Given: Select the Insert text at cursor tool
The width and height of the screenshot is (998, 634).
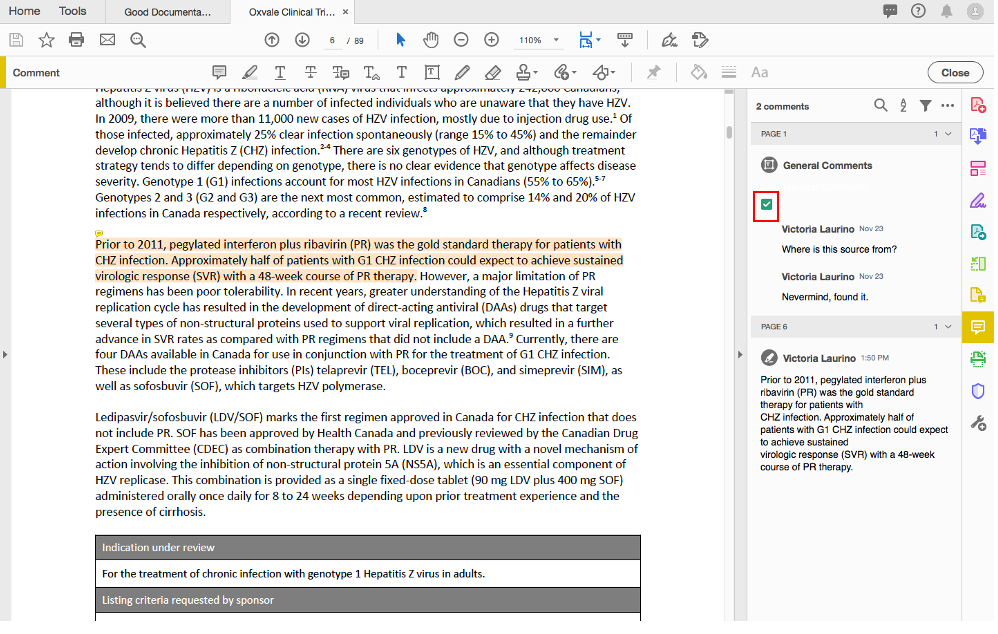Looking at the screenshot, I should tap(372, 73).
